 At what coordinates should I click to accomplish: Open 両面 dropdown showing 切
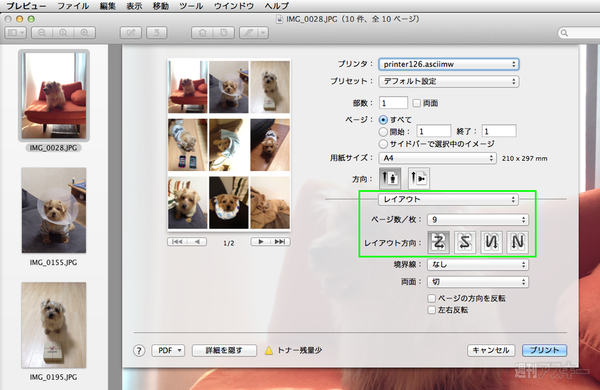coord(478,282)
